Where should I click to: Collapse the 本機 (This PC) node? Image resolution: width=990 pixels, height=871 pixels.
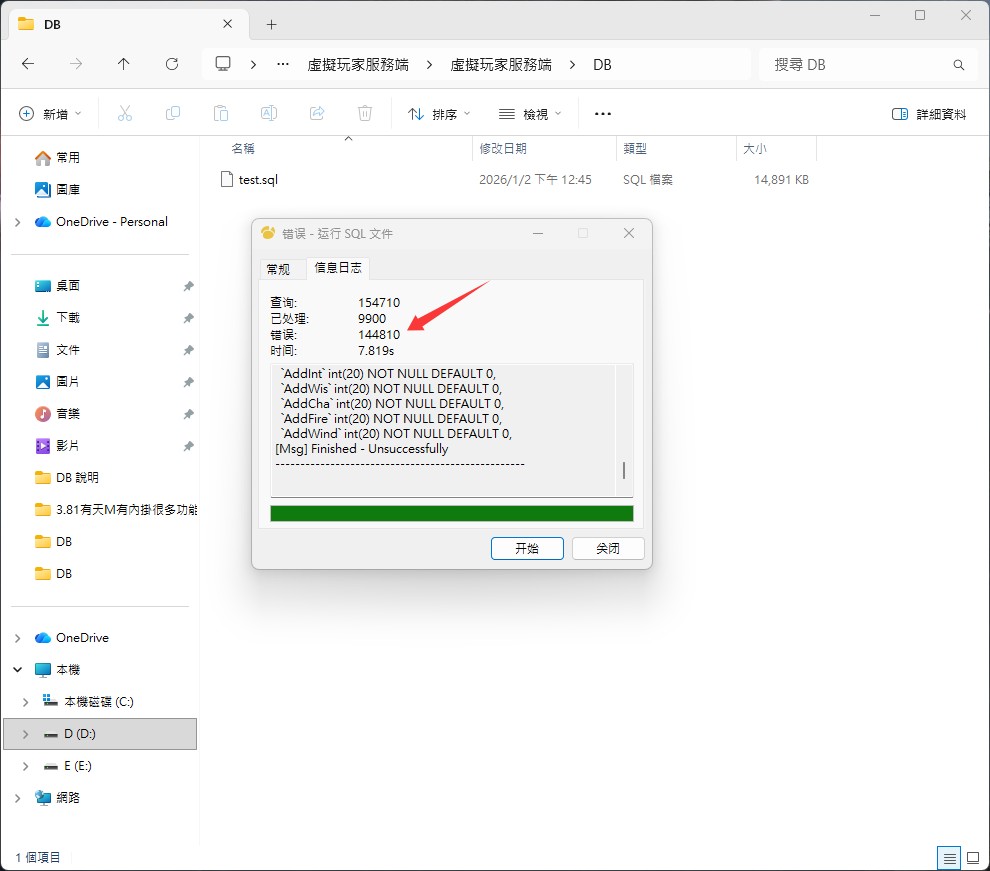[18, 670]
